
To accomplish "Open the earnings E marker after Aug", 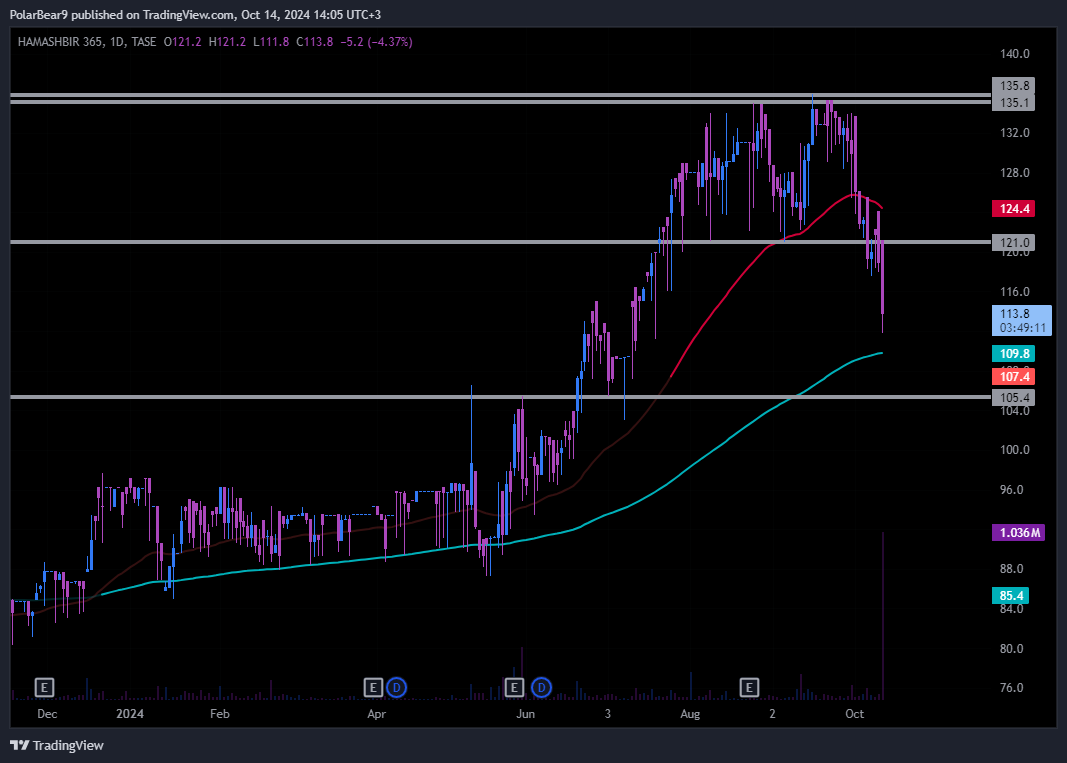I will 749,687.
